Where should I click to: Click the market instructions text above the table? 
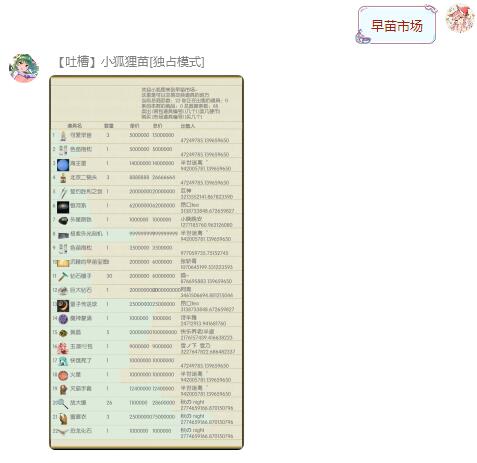[185, 103]
